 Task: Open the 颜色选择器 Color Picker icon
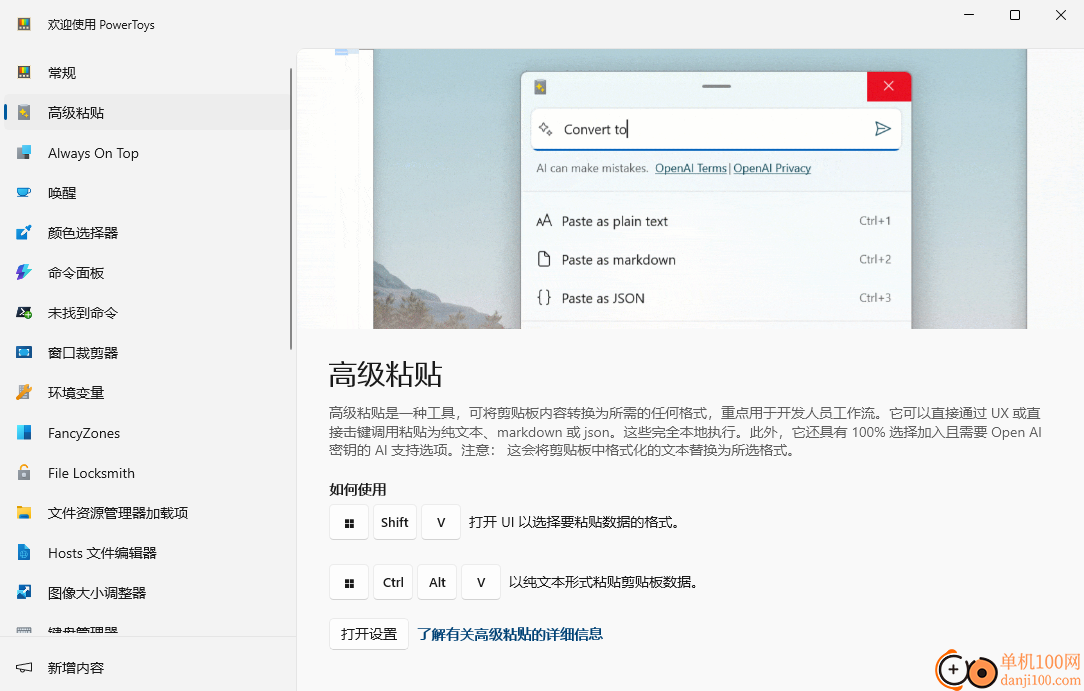tap(24, 233)
